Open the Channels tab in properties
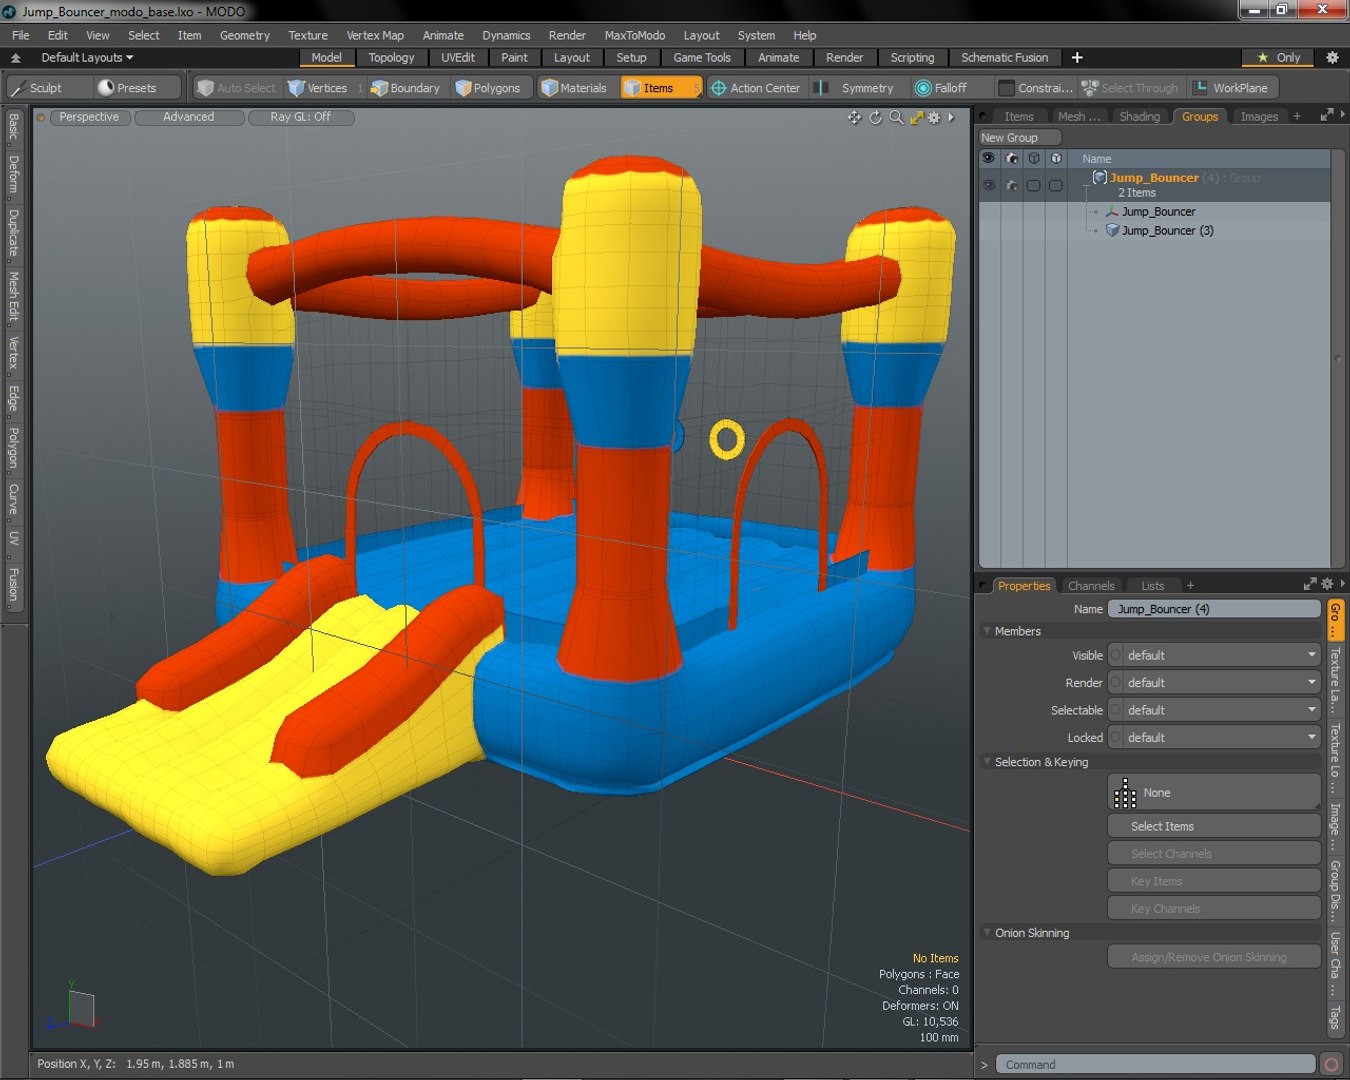Viewport: 1350px width, 1080px height. pos(1091,586)
